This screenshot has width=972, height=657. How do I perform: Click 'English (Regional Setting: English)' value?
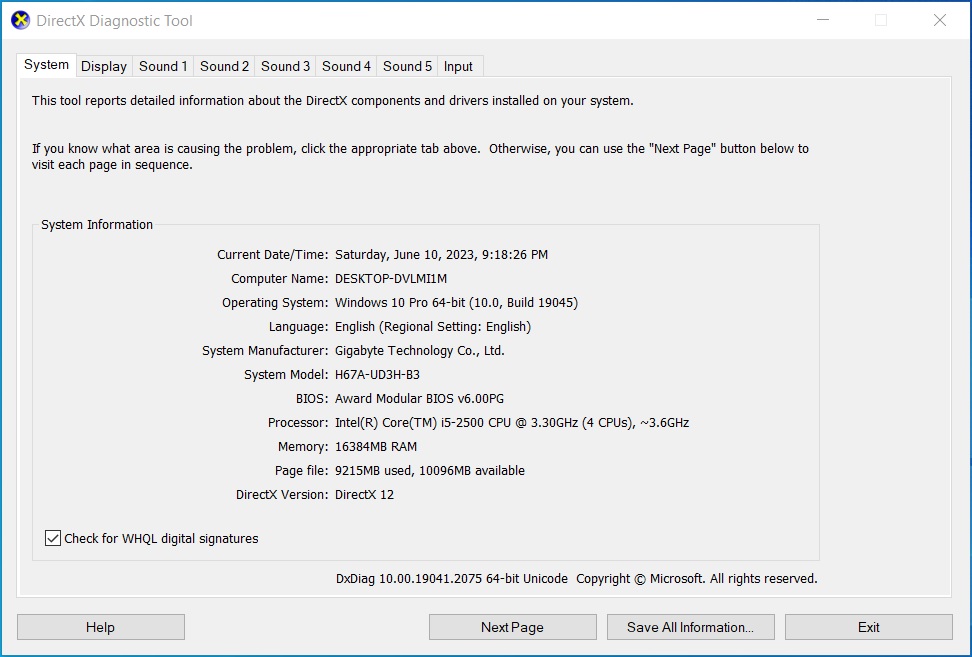coord(433,327)
